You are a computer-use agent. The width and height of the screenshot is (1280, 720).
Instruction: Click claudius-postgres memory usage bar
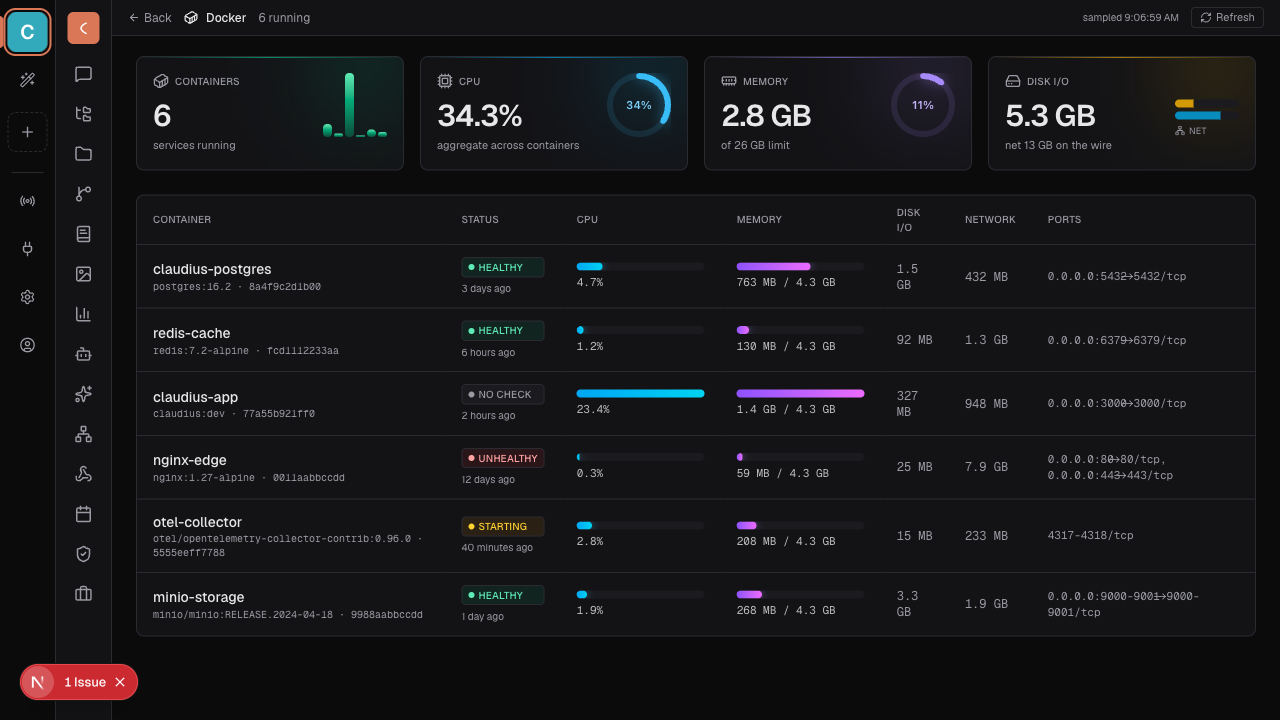(x=800, y=266)
